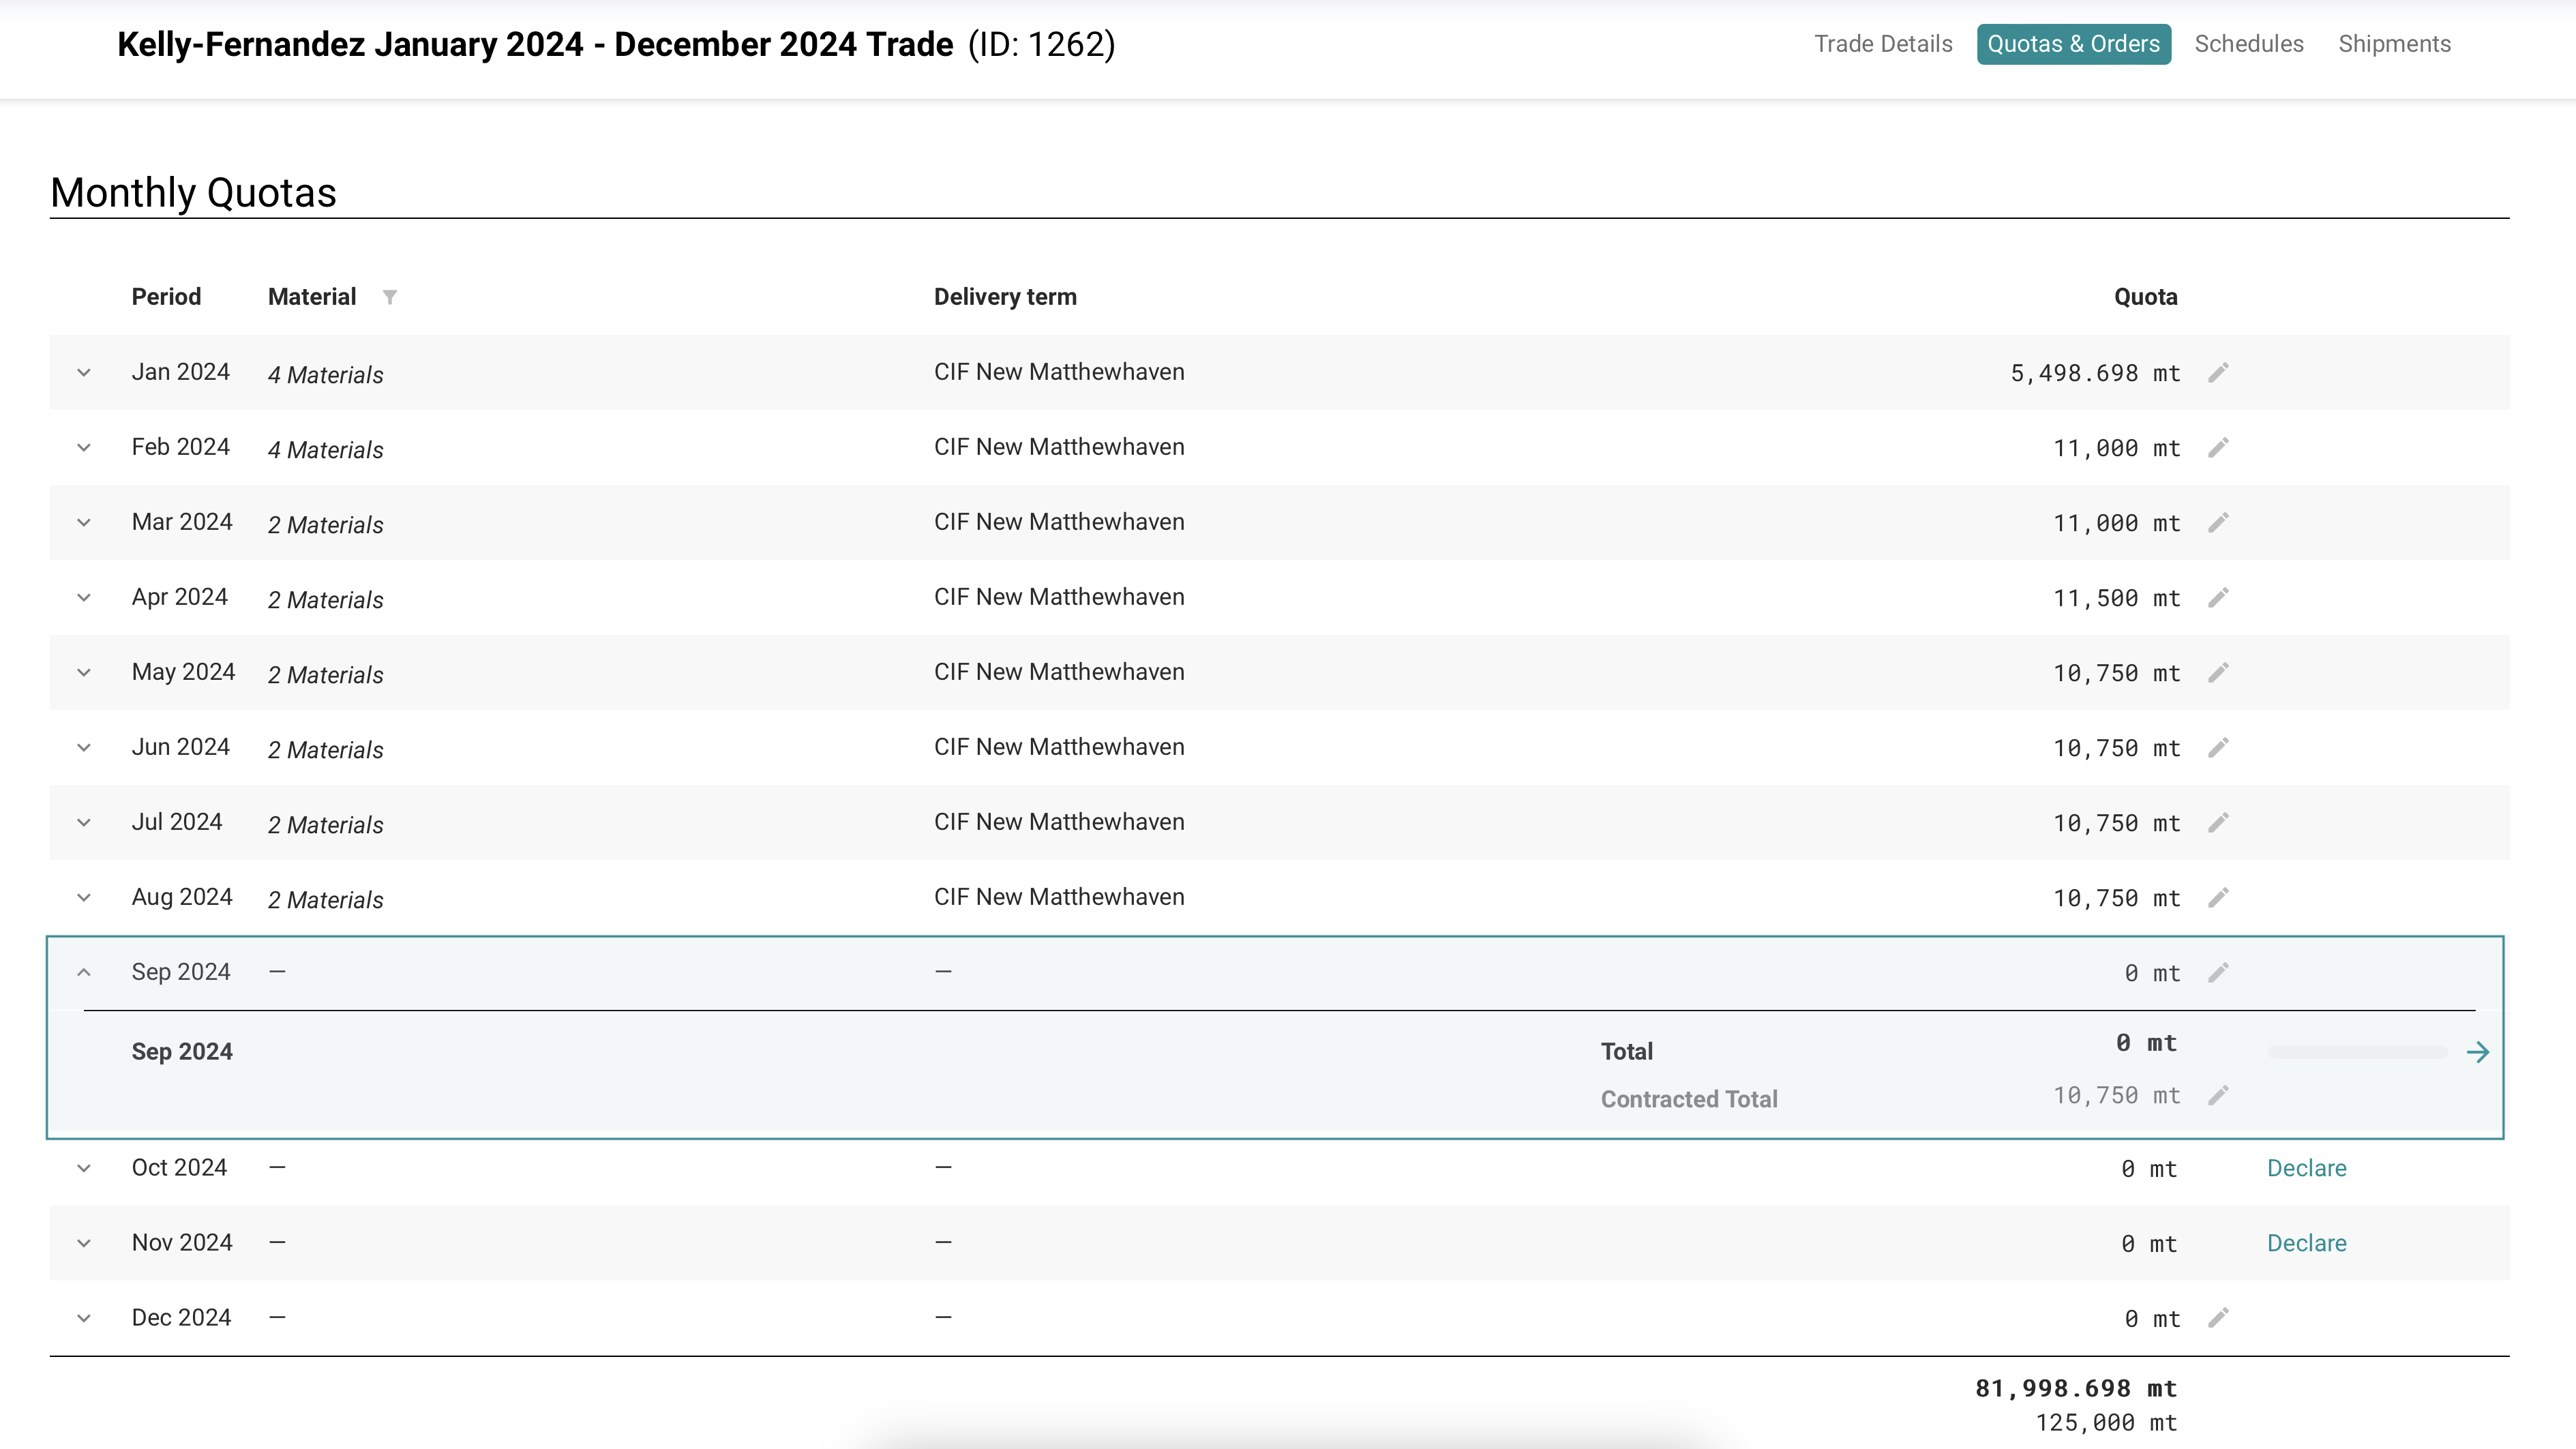Collapse the Sep 2024 quota row
This screenshot has width=2576, height=1449.
pyautogui.click(x=84, y=973)
